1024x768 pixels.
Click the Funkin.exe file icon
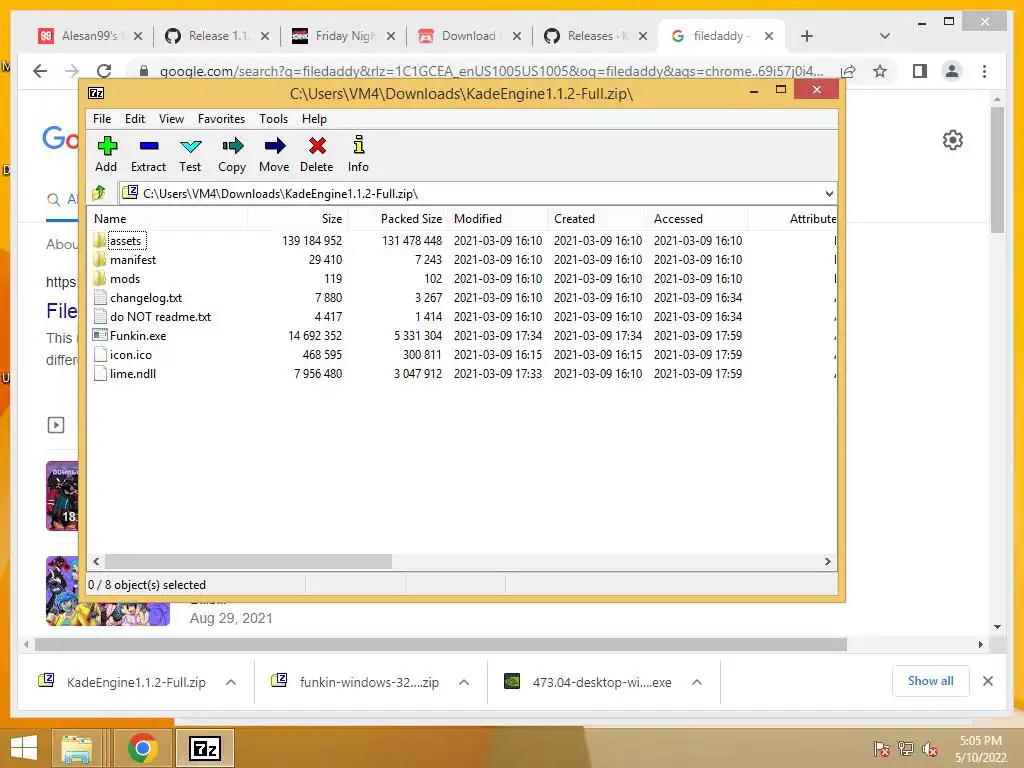(100, 335)
